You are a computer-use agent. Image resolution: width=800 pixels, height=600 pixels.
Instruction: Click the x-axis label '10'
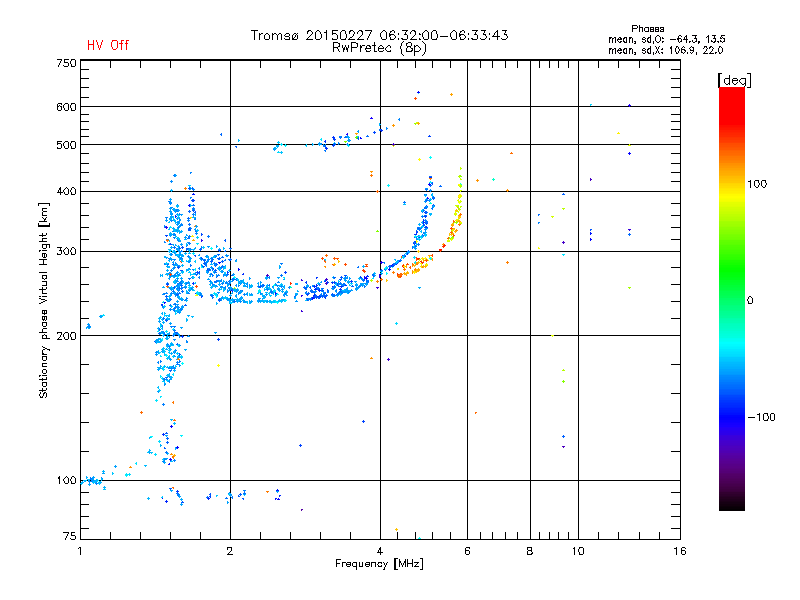tap(578, 551)
